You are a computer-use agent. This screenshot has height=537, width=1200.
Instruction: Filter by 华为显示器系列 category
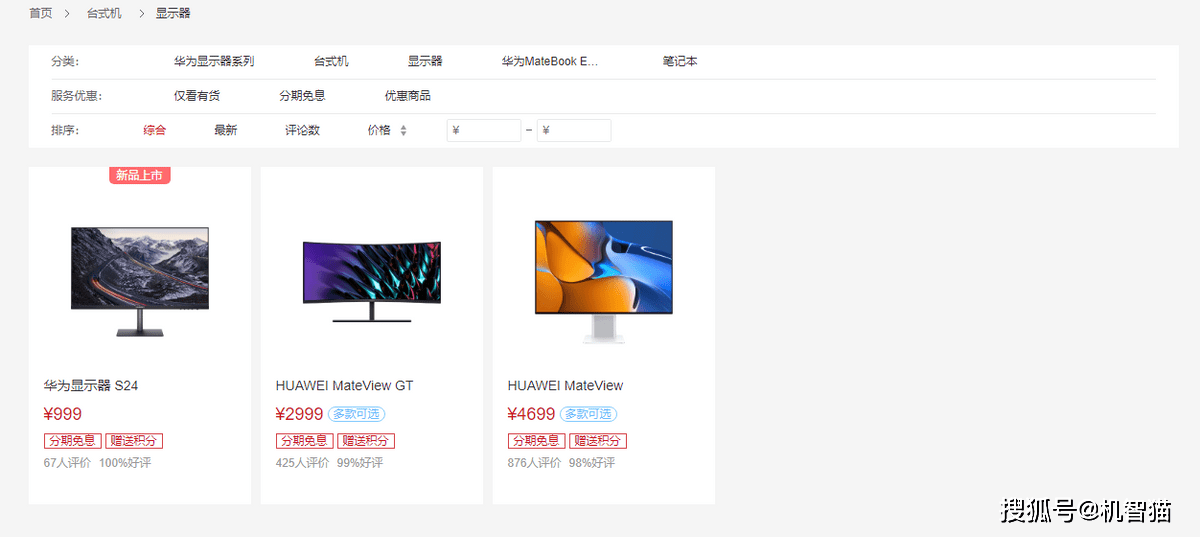[x=214, y=61]
